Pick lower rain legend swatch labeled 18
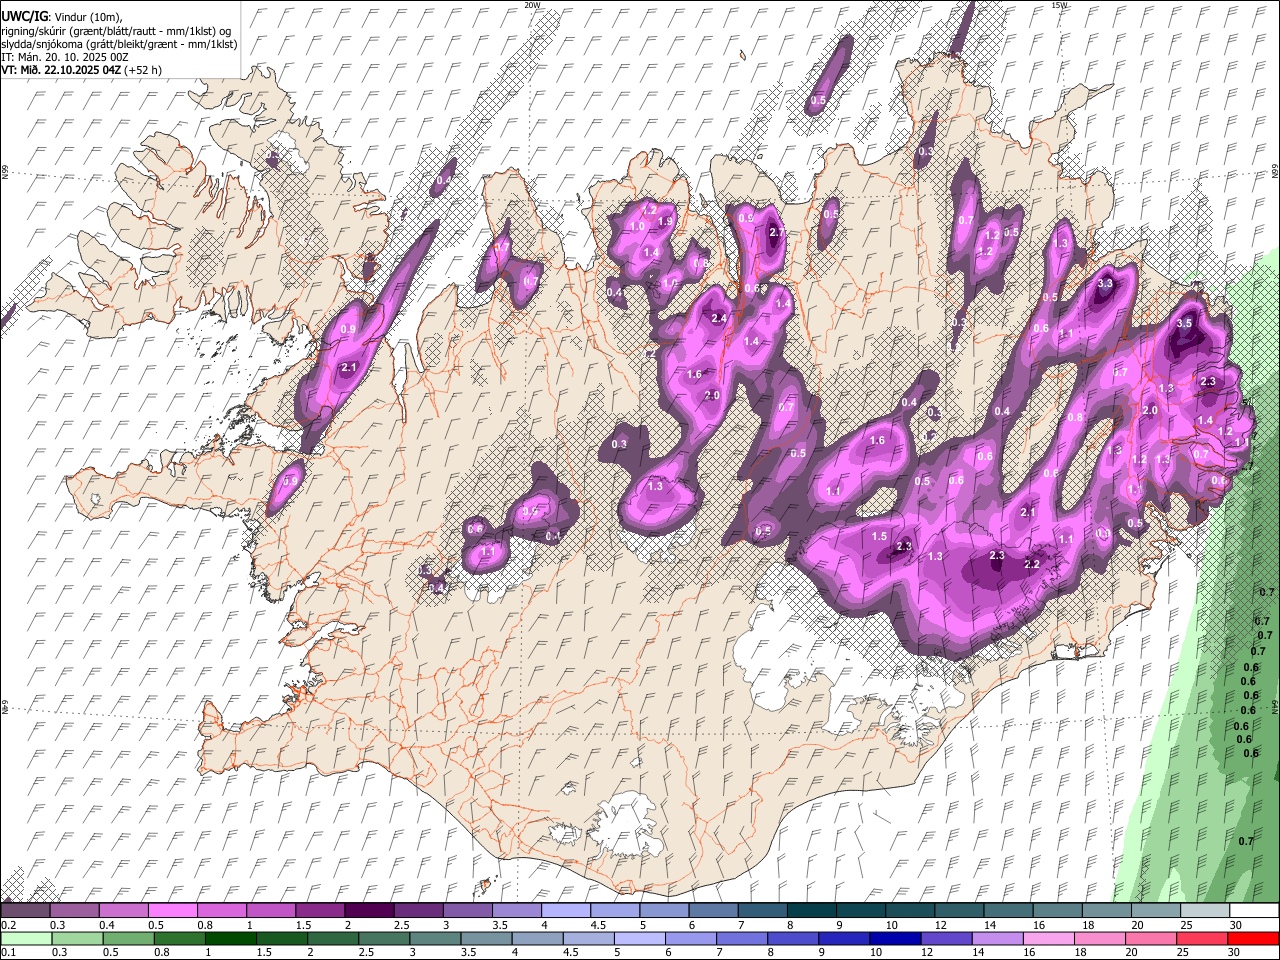The height and width of the screenshot is (960, 1280). tap(1101, 938)
